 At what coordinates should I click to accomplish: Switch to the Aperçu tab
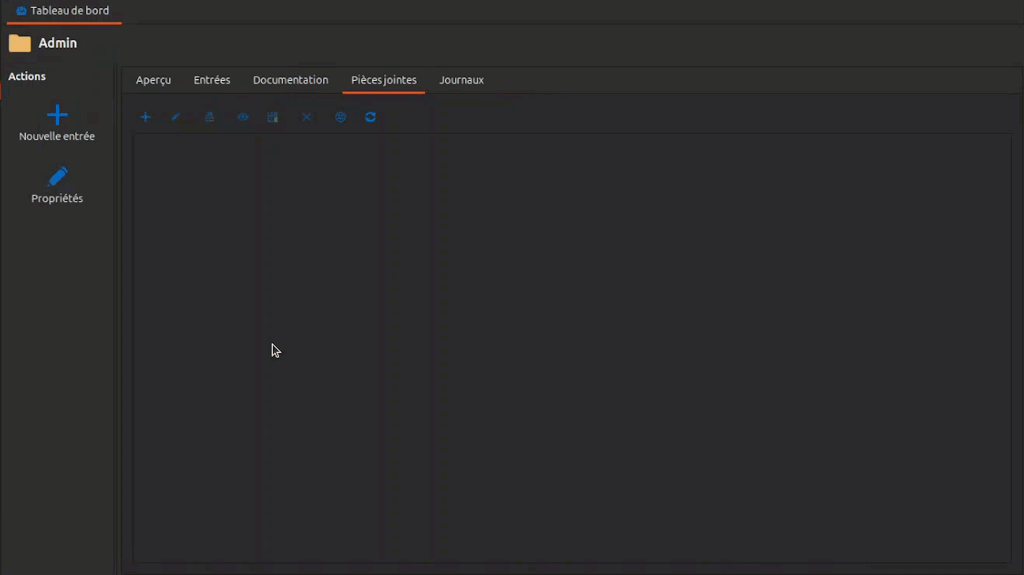click(x=153, y=80)
